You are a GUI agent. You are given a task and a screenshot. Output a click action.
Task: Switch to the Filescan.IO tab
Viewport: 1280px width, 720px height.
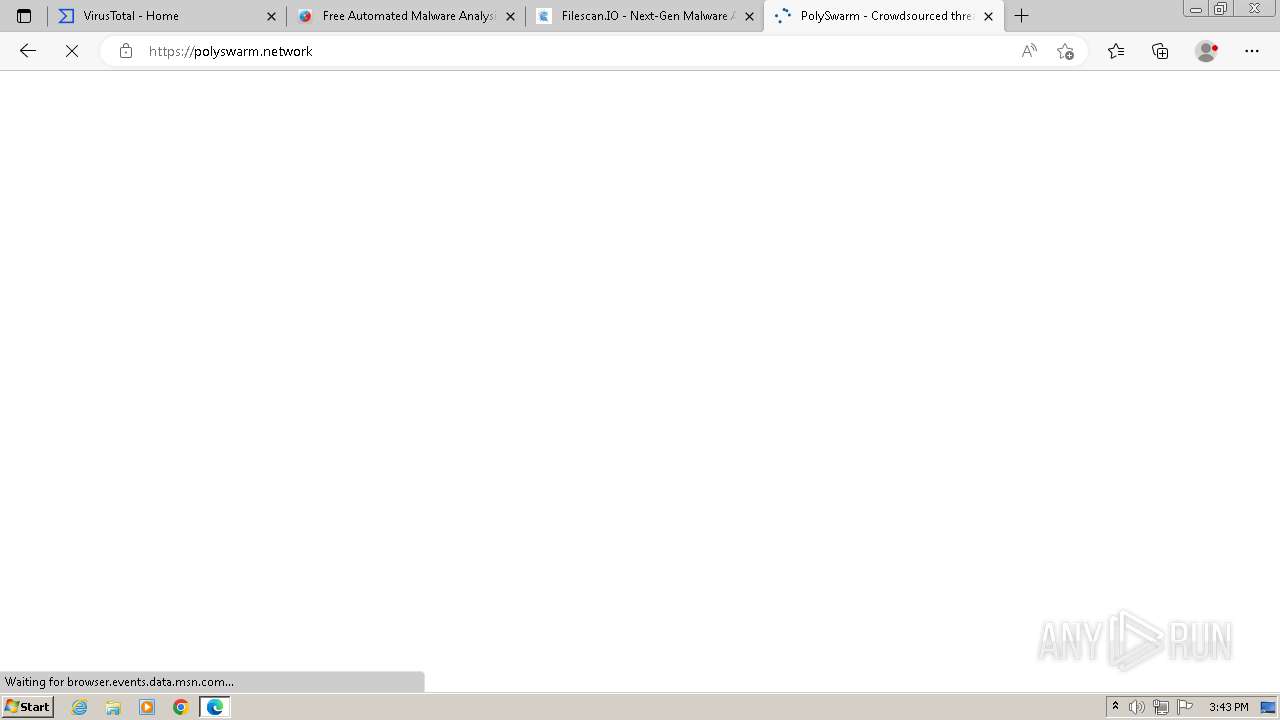(644, 16)
